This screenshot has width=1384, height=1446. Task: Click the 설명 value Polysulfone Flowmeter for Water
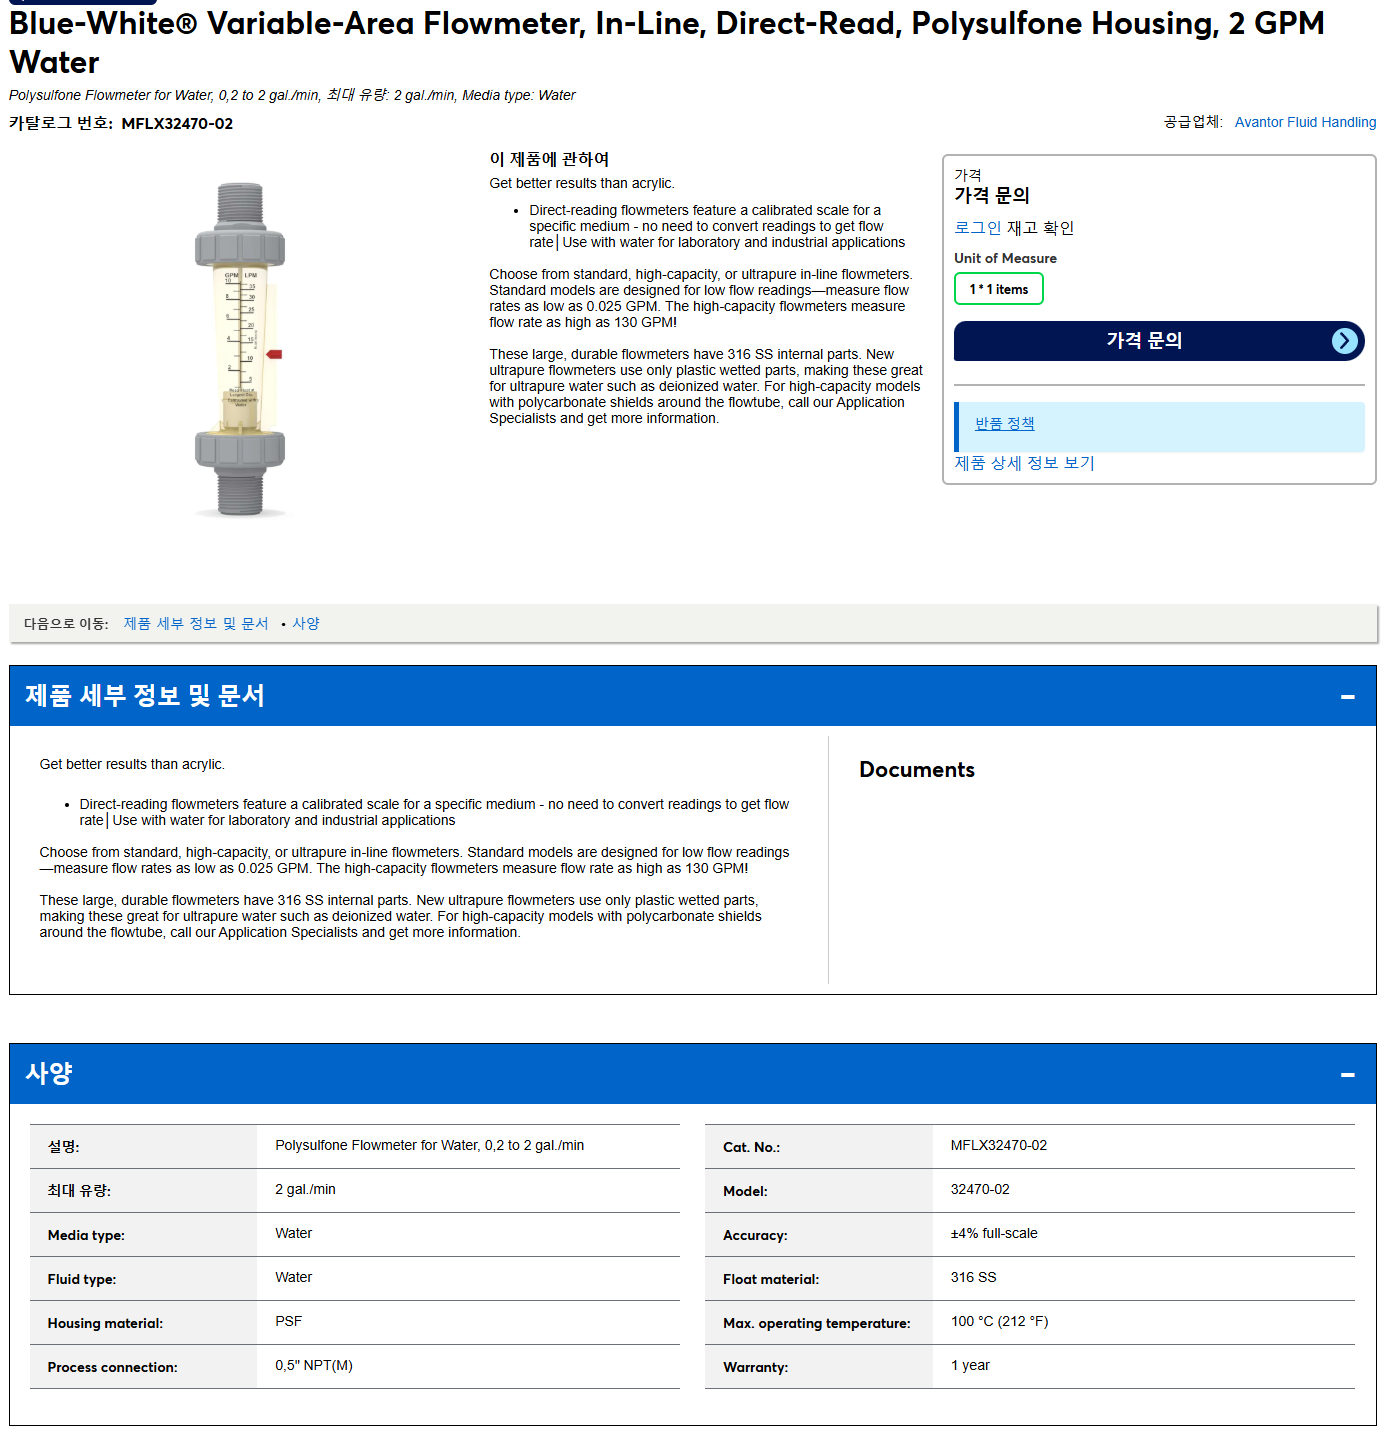pyautogui.click(x=430, y=1146)
